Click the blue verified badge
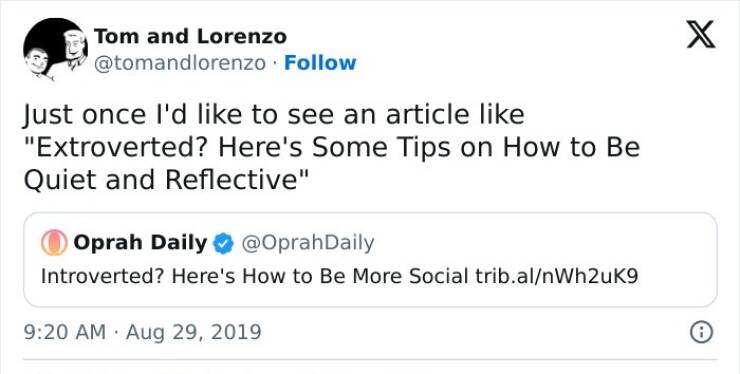Viewport: 740px width, 374px height. (223, 244)
